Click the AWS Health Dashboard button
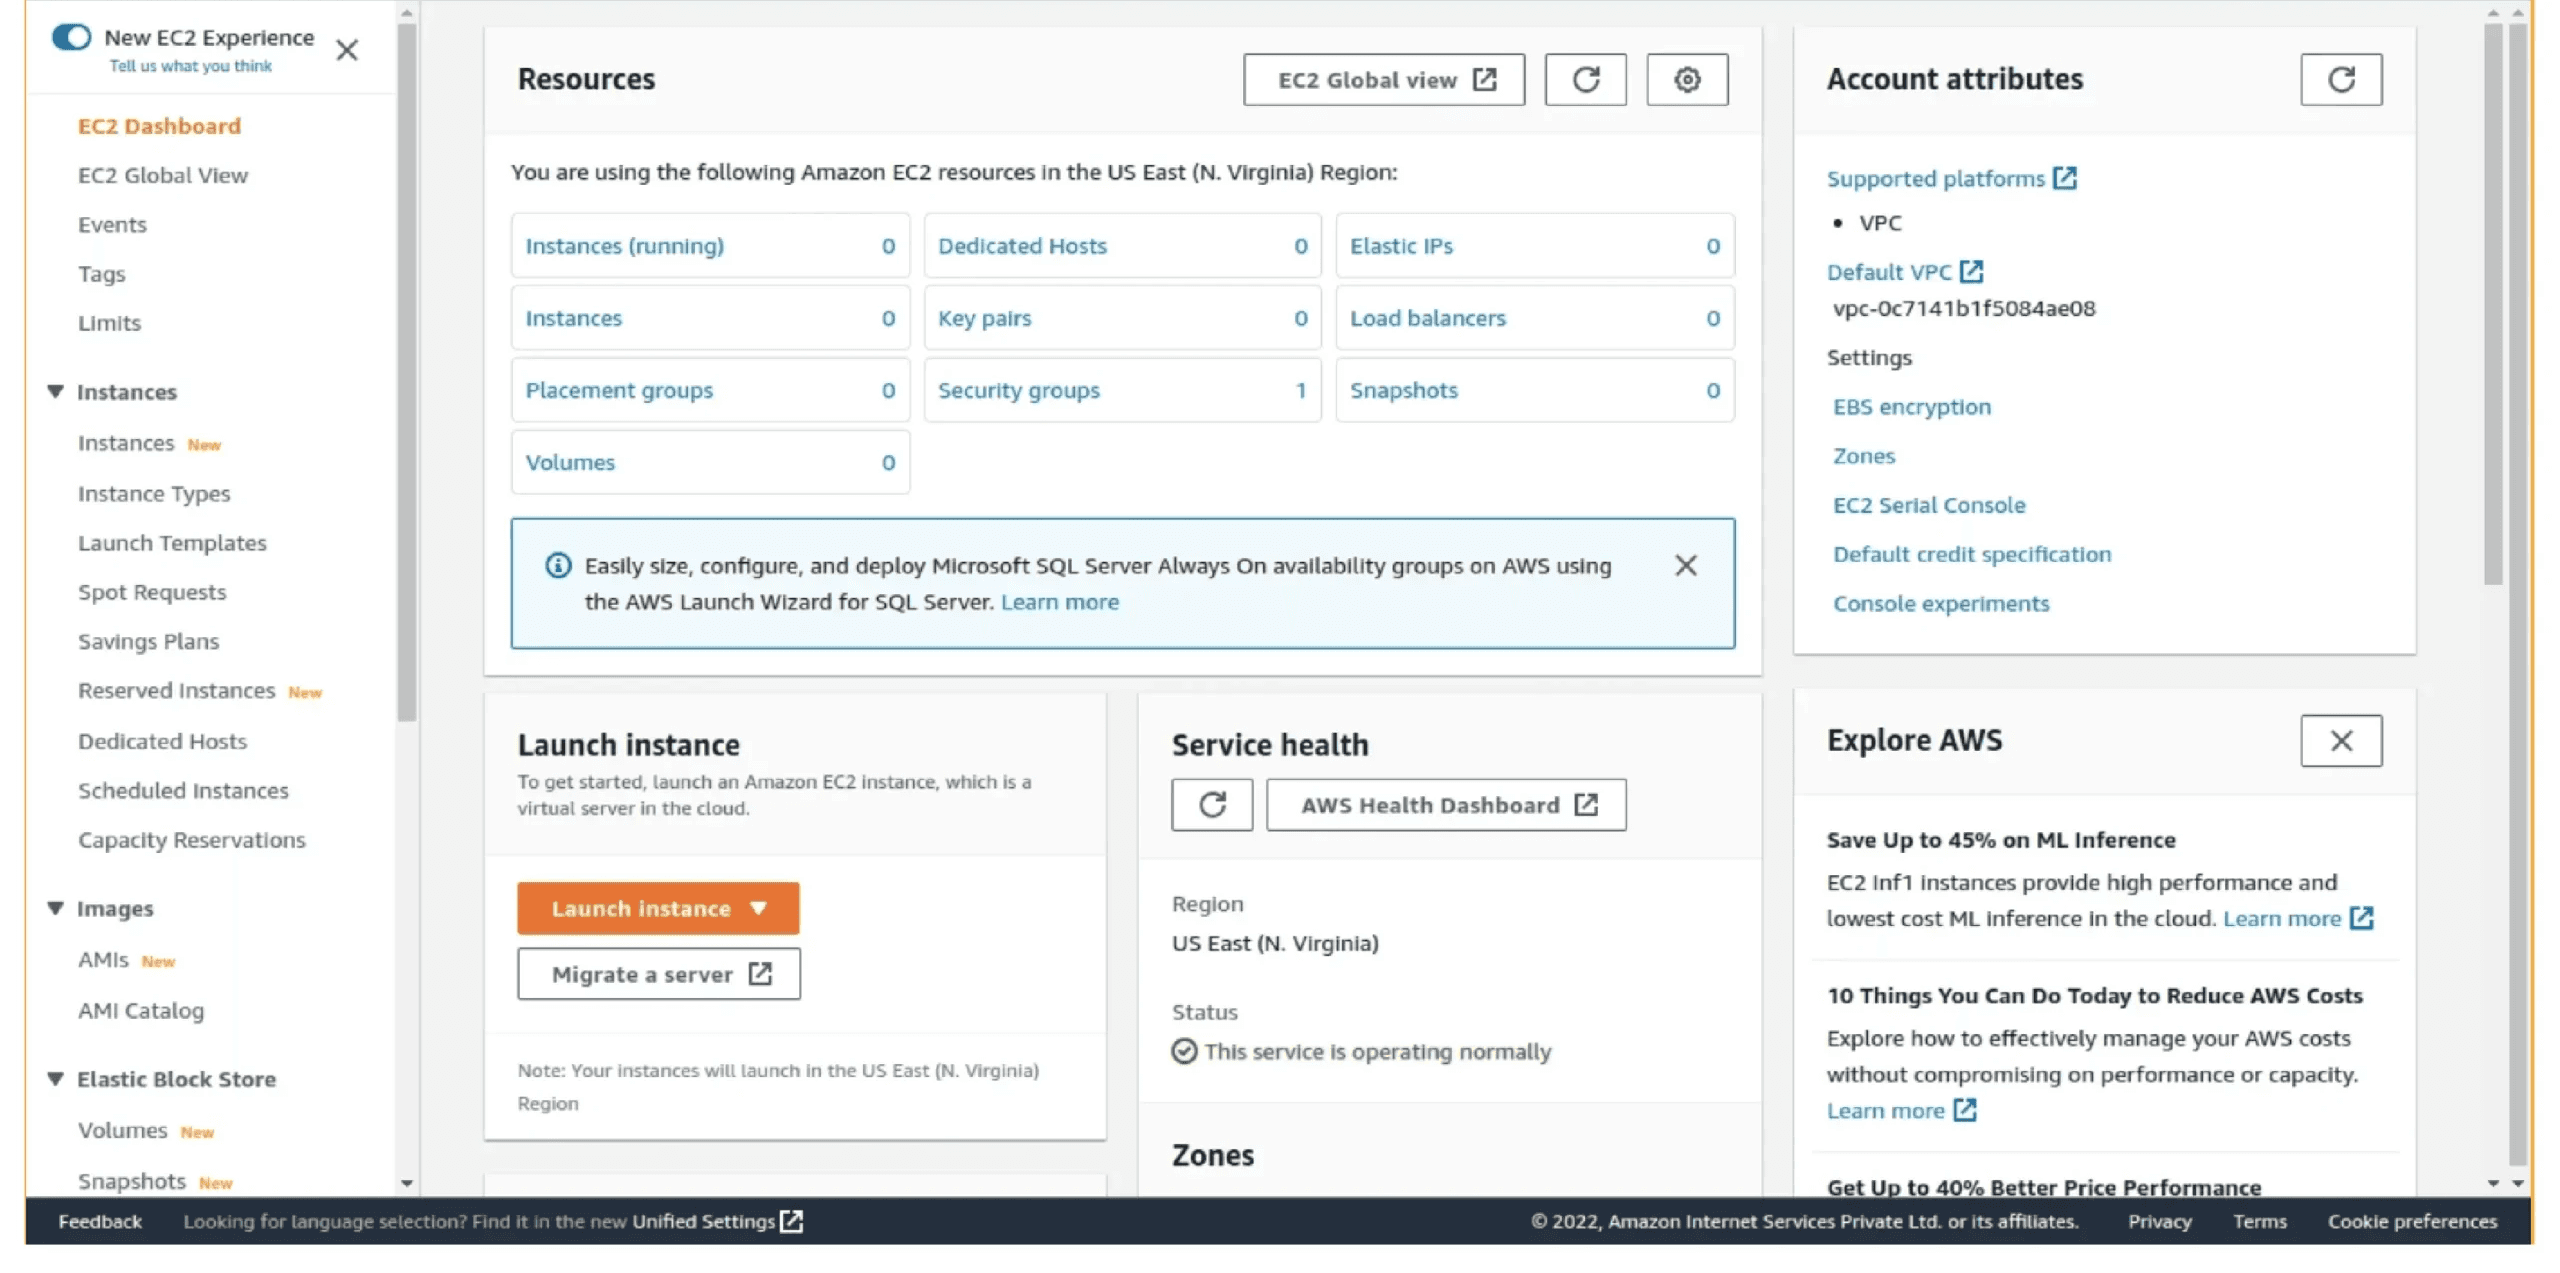Image resolution: width=2560 pixels, height=1273 pixels. coord(1446,805)
